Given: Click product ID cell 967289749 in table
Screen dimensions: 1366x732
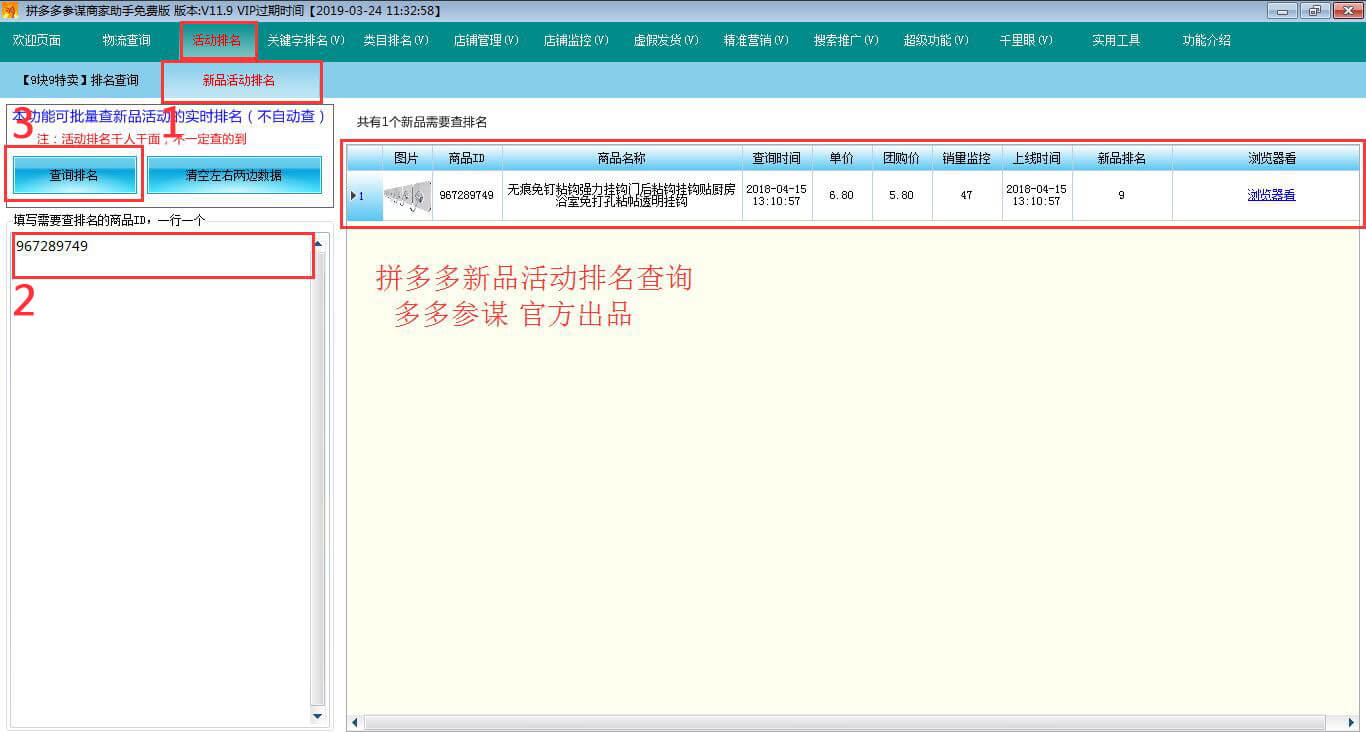Looking at the screenshot, I should [467, 196].
